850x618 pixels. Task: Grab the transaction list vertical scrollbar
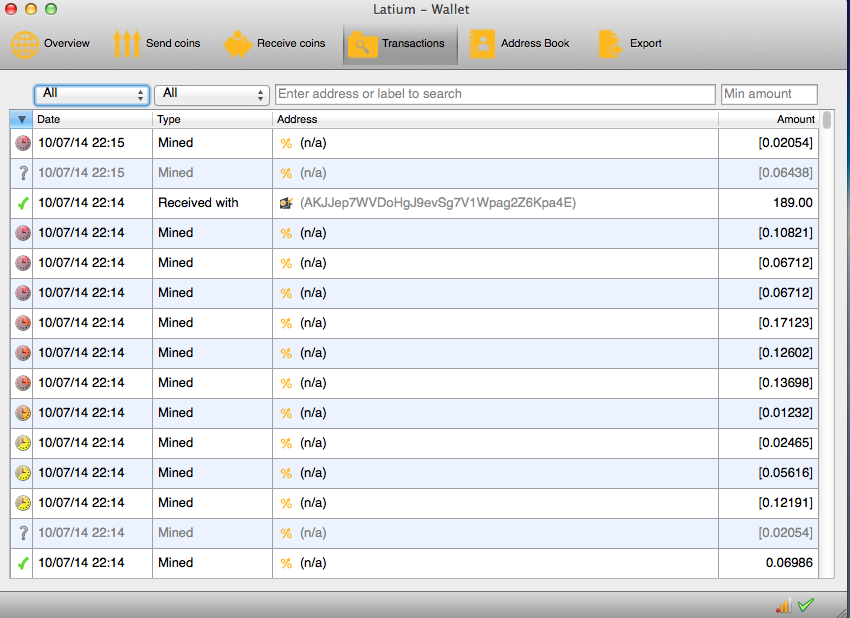click(x=827, y=120)
